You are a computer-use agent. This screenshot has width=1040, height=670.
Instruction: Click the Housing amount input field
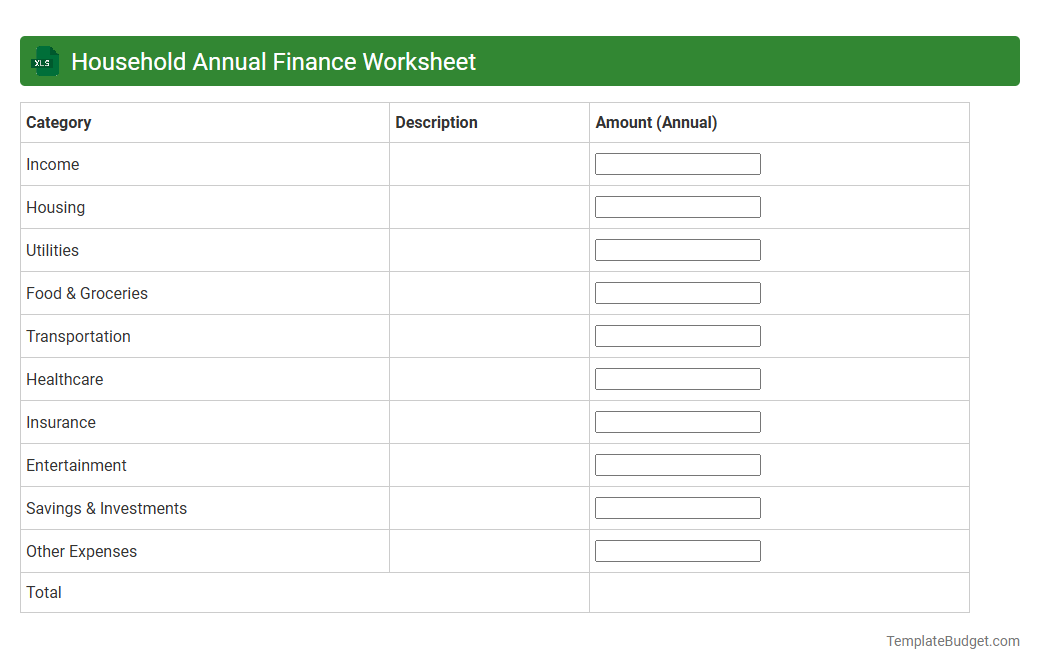(x=677, y=206)
